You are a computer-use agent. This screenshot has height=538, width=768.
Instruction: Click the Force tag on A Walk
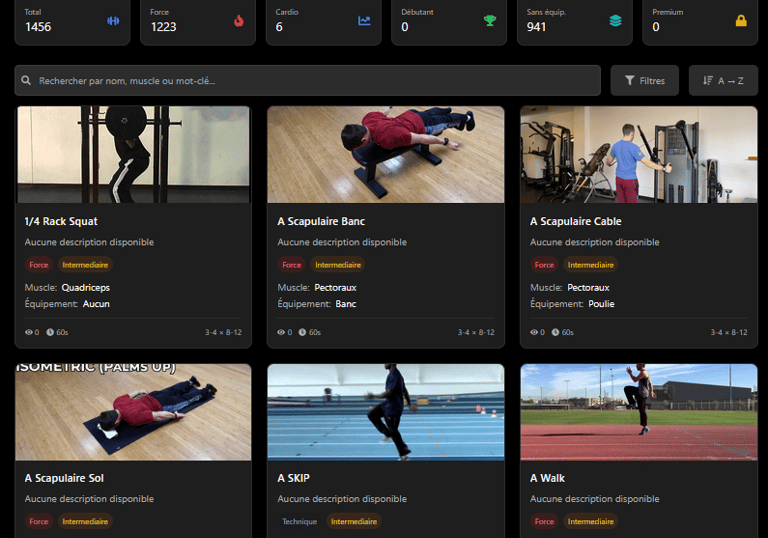click(544, 521)
